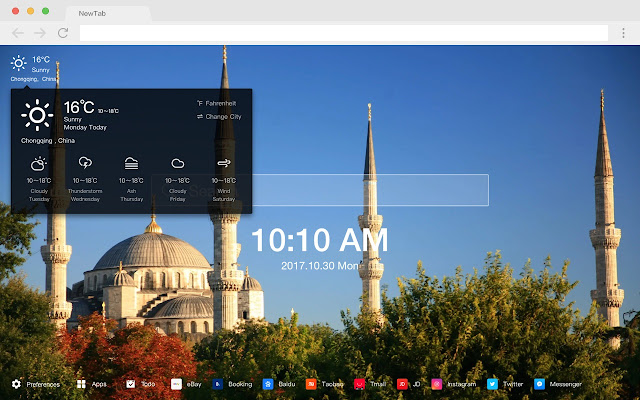
Task: Open the eBay shortcut icon
Action: click(176, 384)
